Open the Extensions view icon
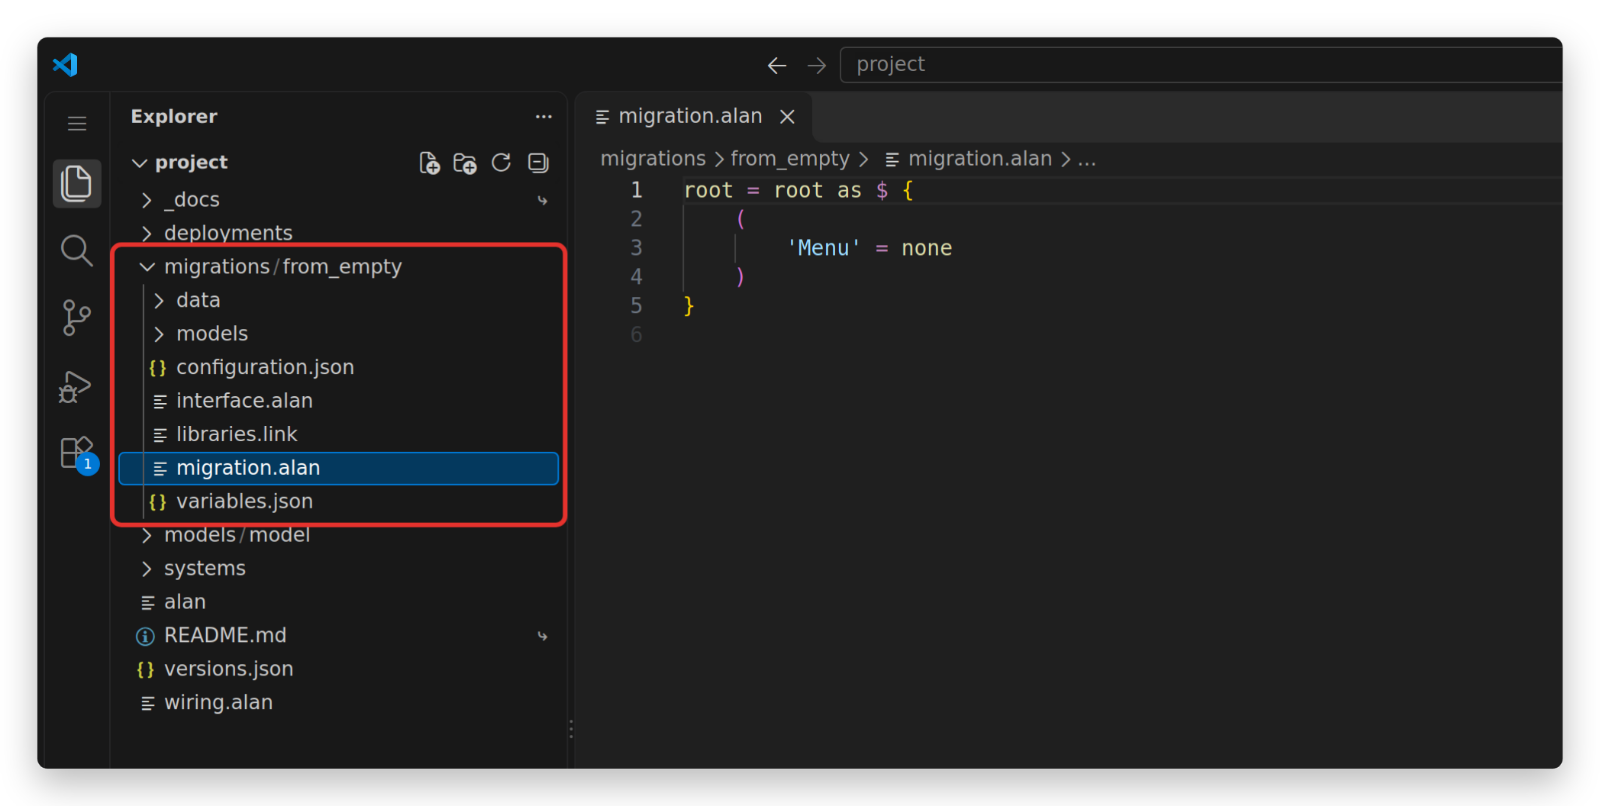1600x806 pixels. pyautogui.click(x=77, y=454)
